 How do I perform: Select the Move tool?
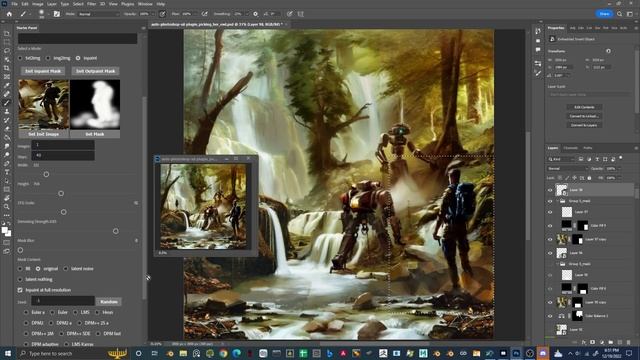click(7, 33)
